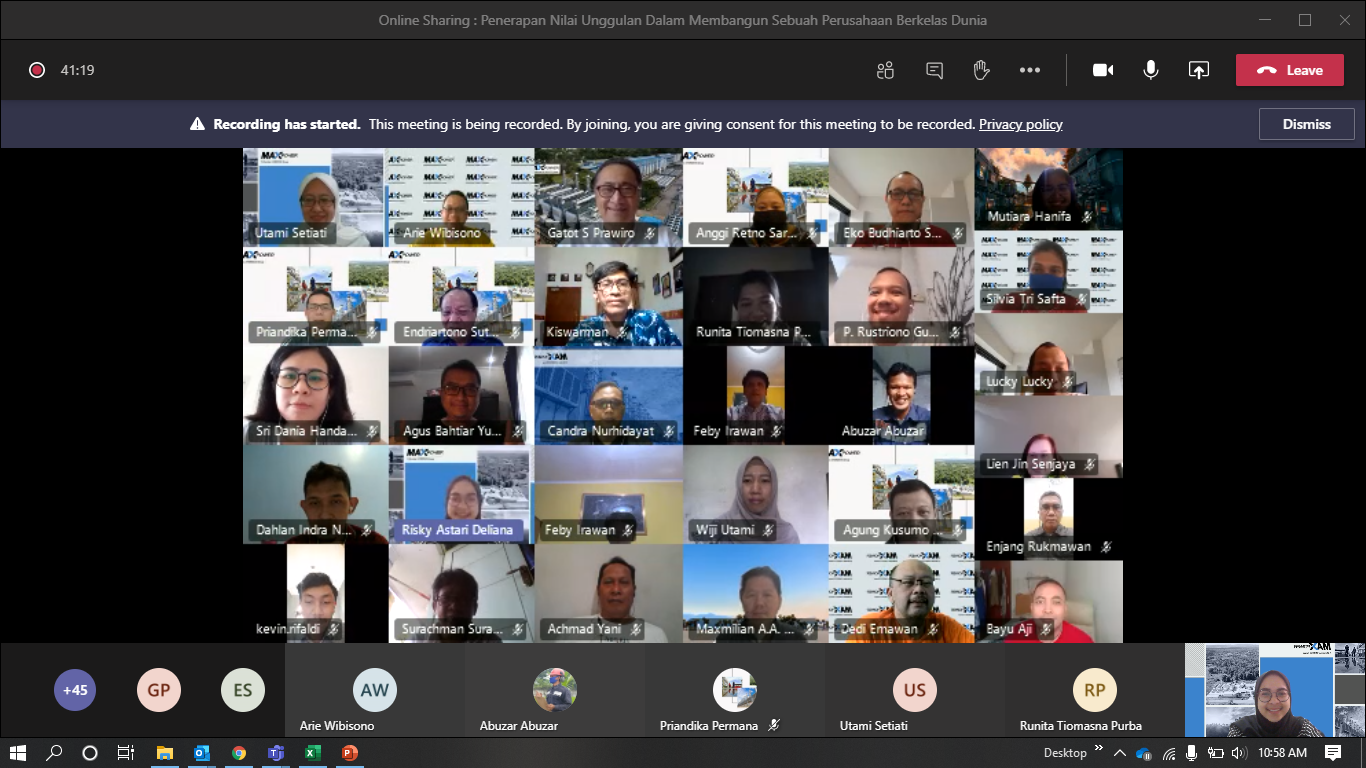
Task: Toggle the camera on or off
Action: click(x=1103, y=70)
